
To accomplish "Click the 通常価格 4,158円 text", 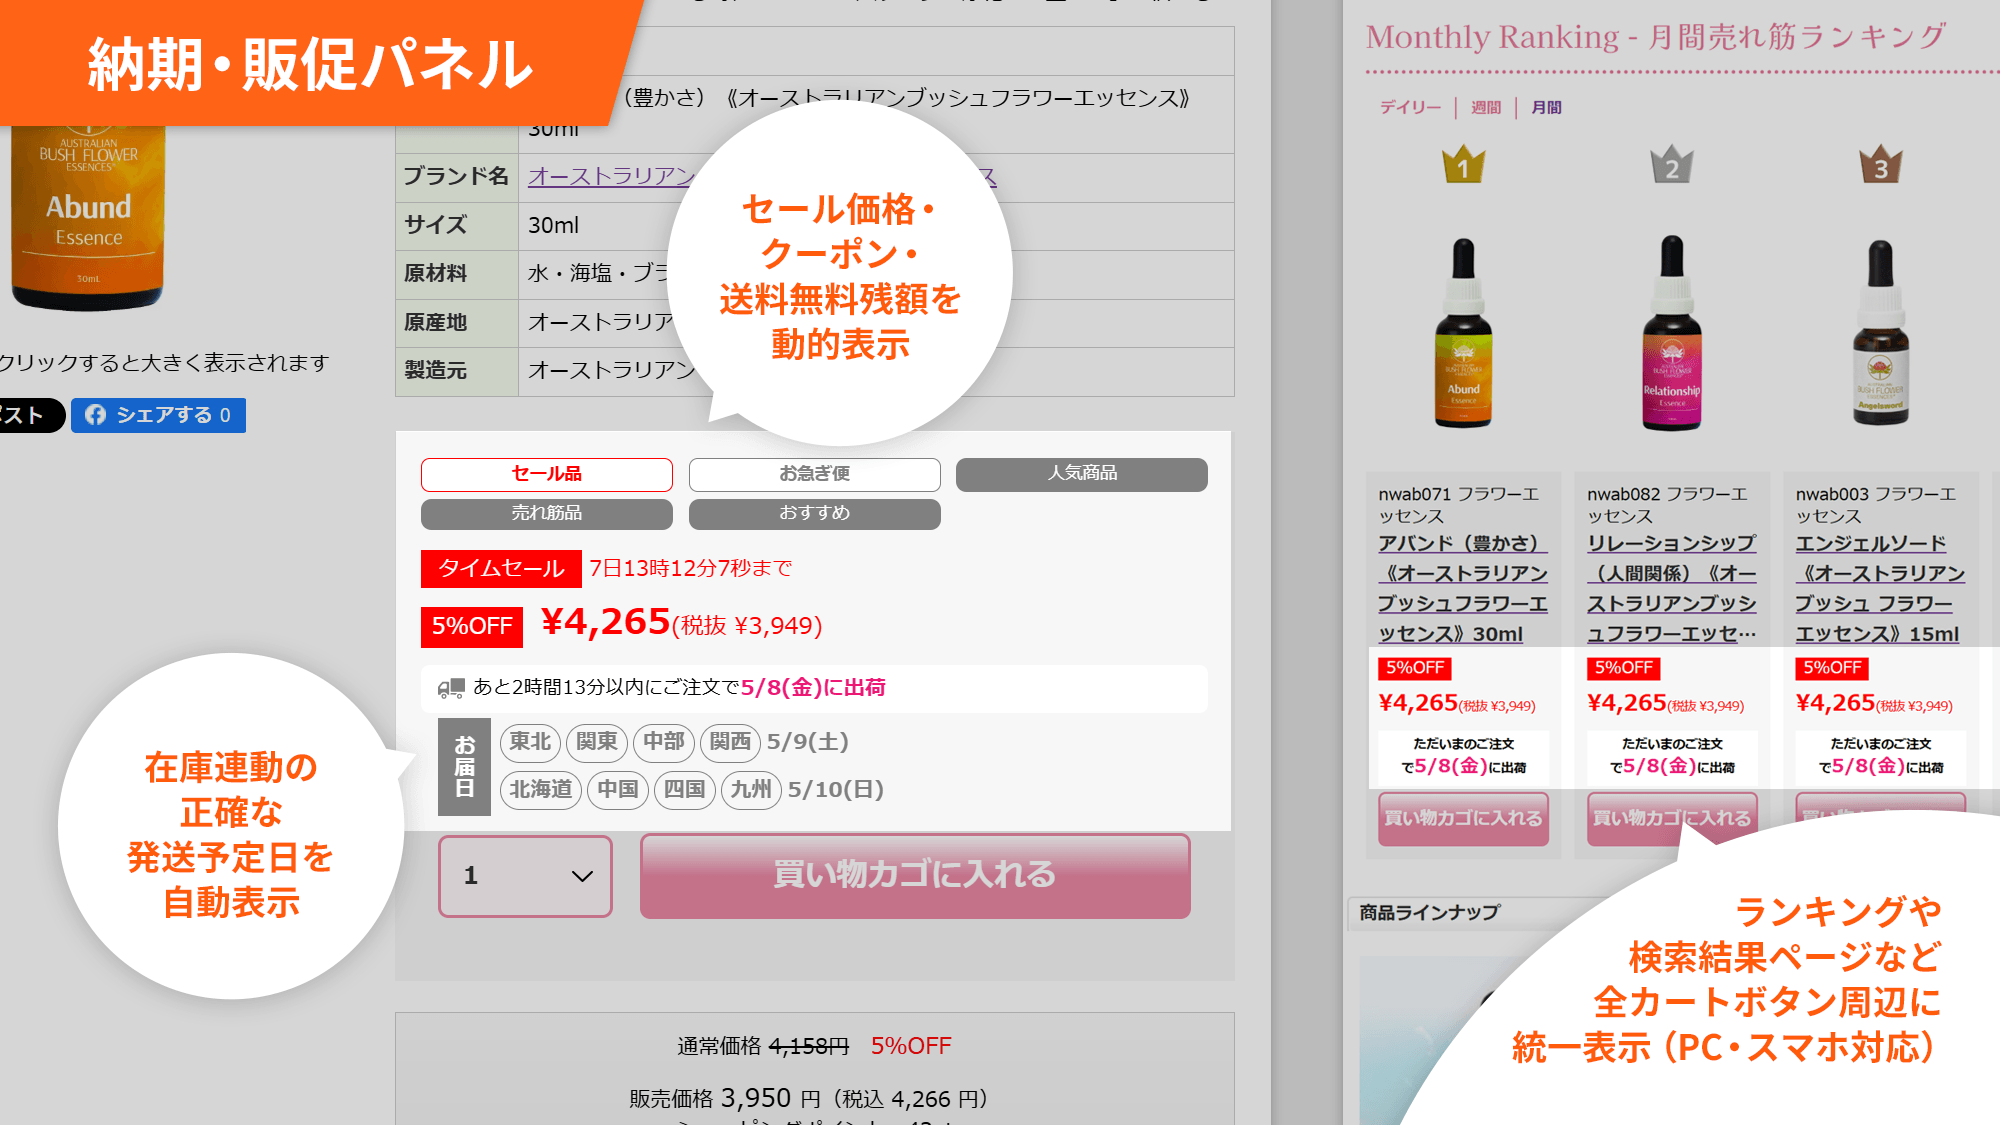I will (763, 1047).
